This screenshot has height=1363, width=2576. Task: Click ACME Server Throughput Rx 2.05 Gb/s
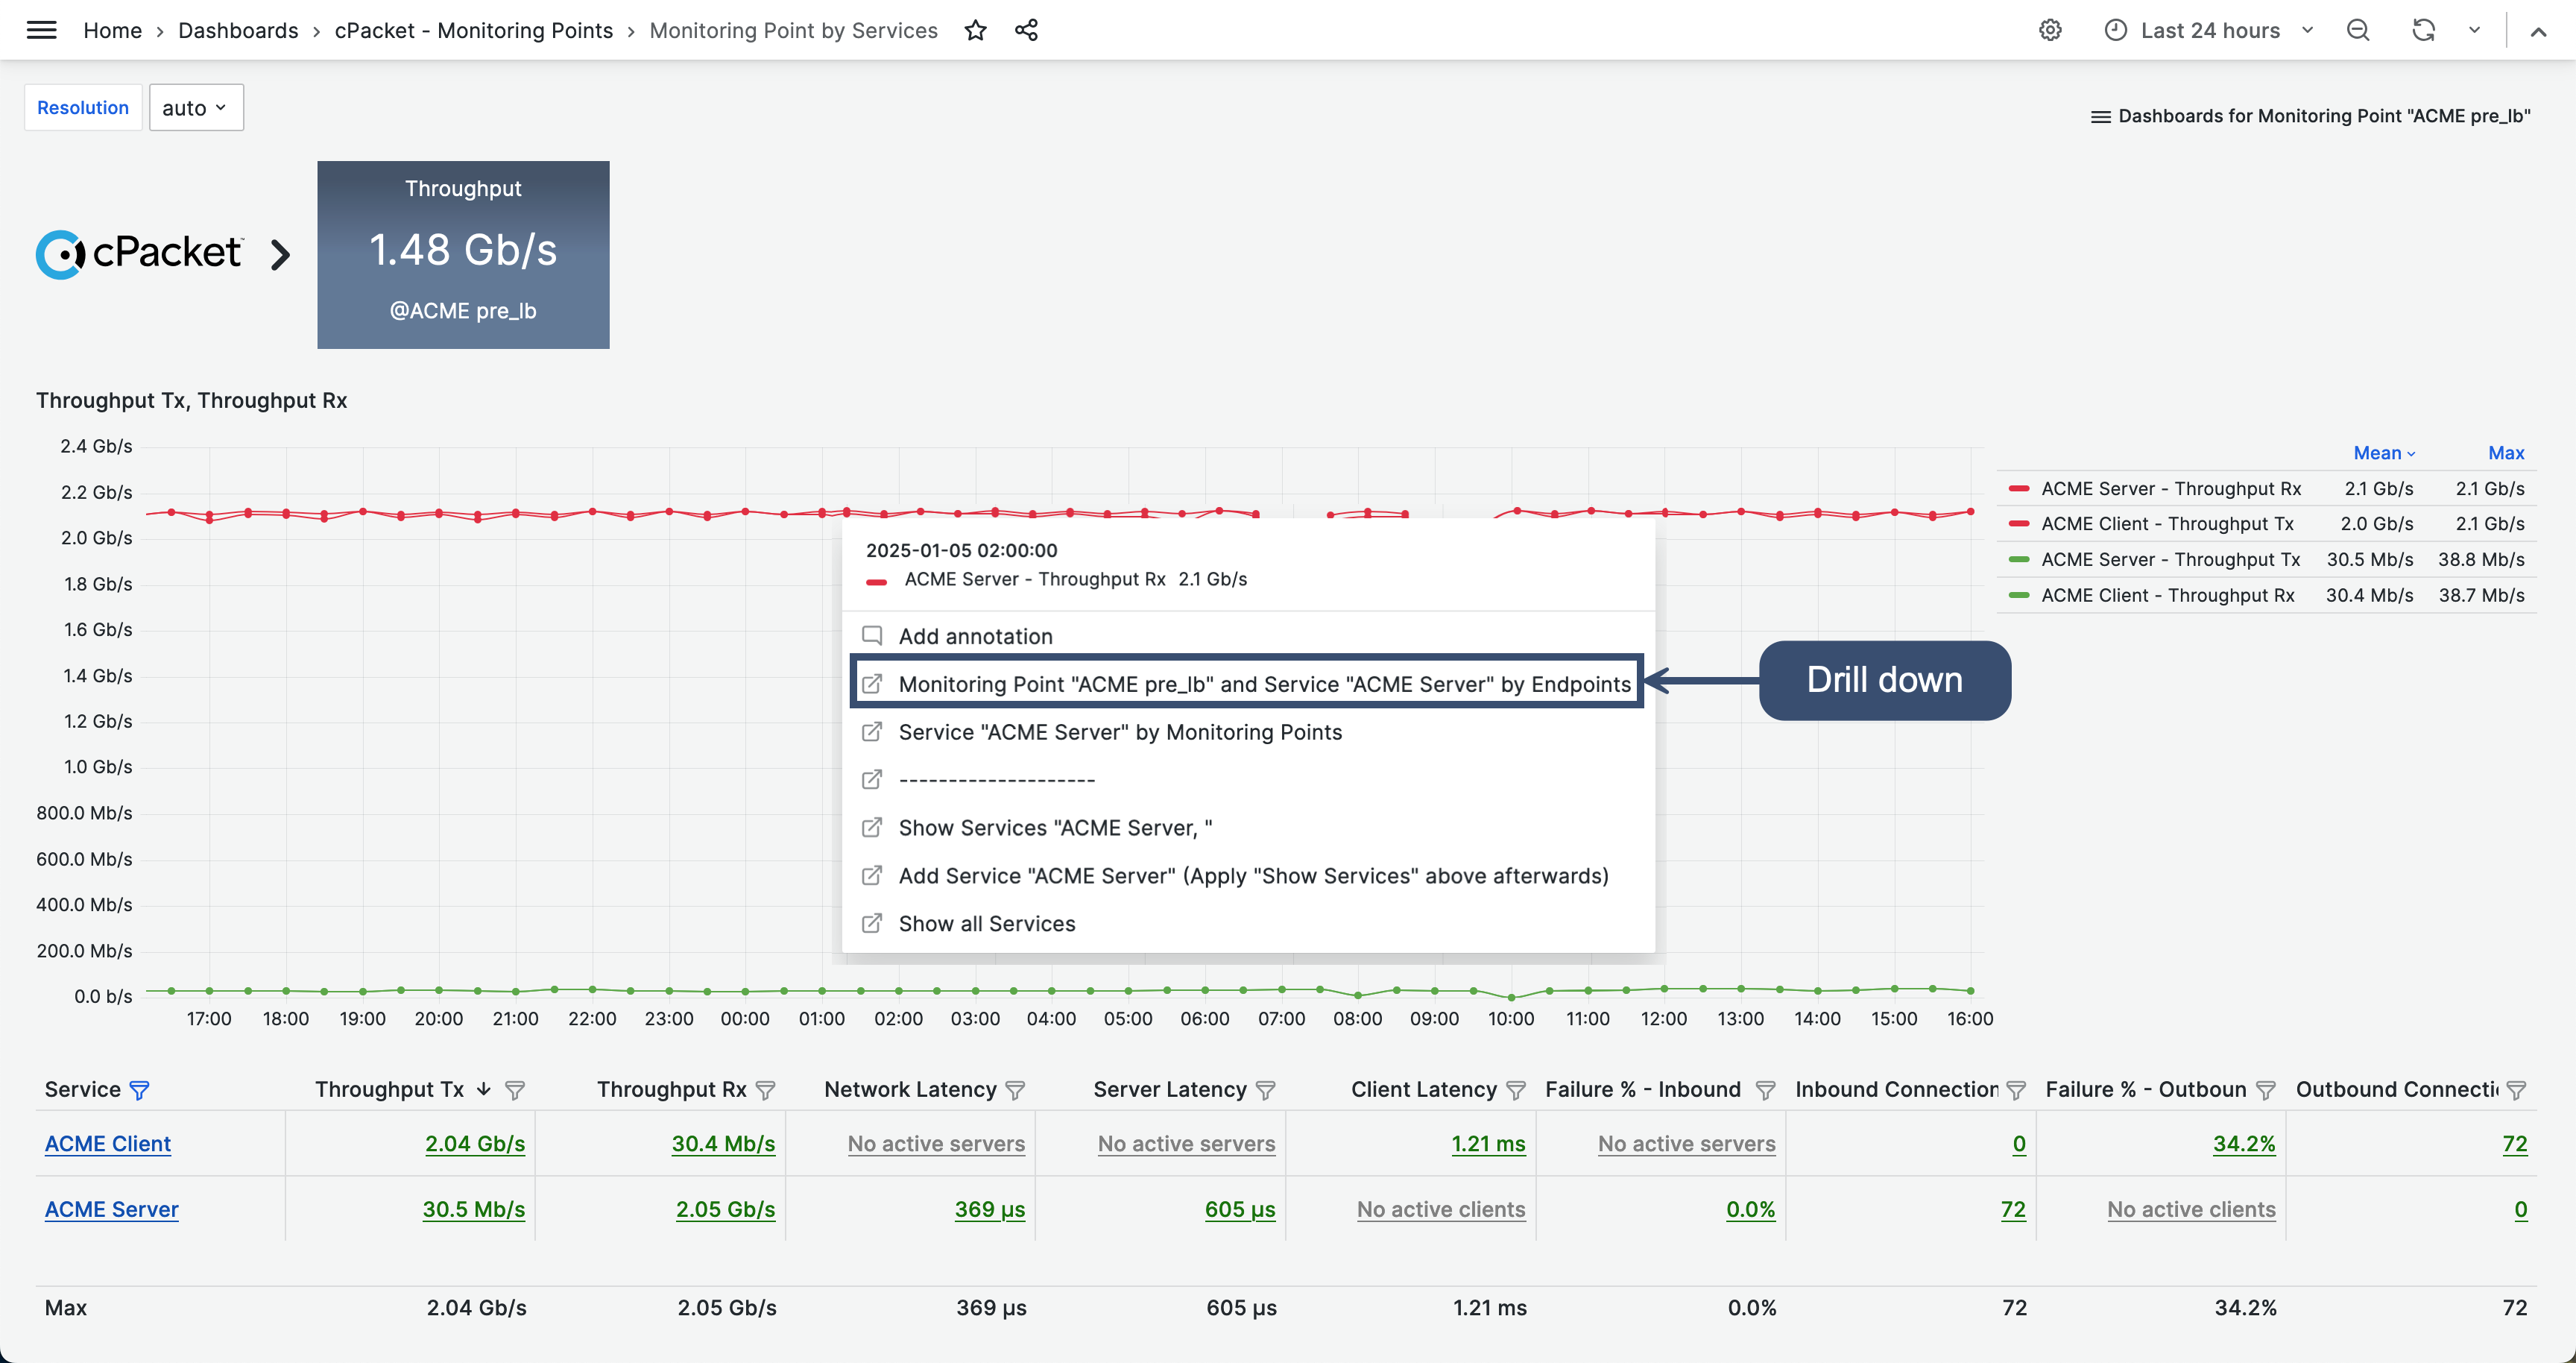click(x=726, y=1209)
